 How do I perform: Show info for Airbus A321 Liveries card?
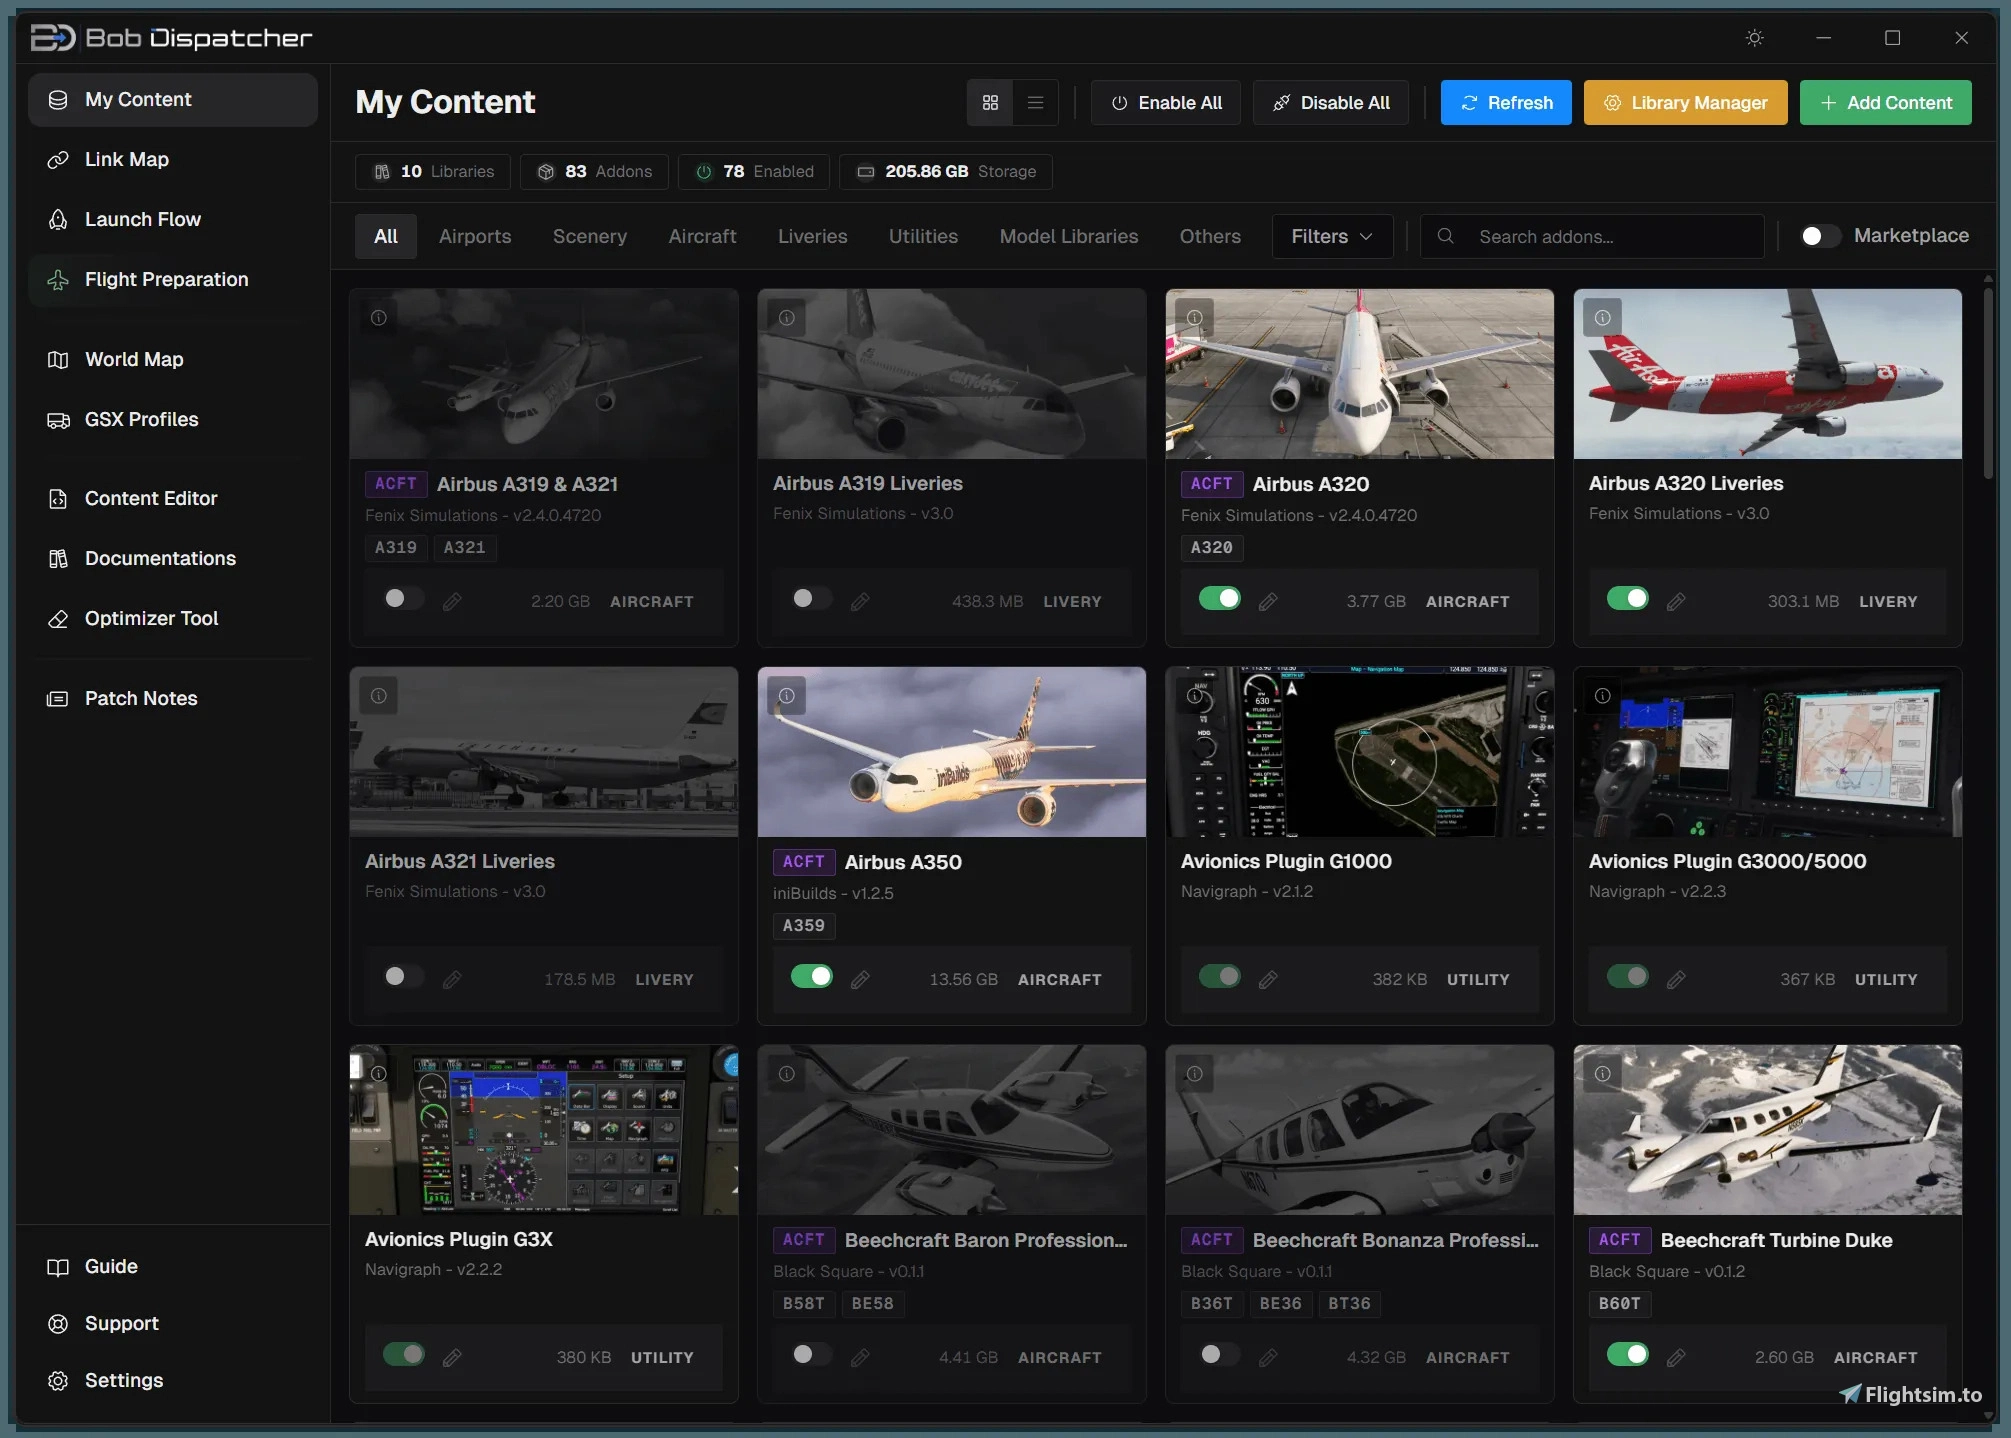pos(379,696)
